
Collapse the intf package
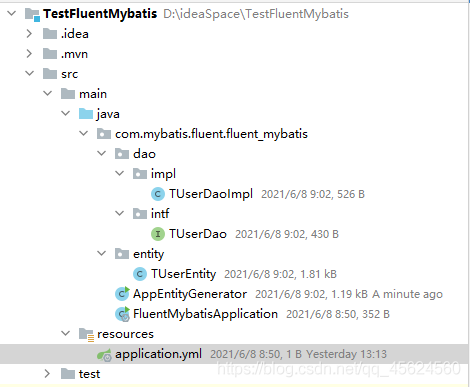click(119, 213)
